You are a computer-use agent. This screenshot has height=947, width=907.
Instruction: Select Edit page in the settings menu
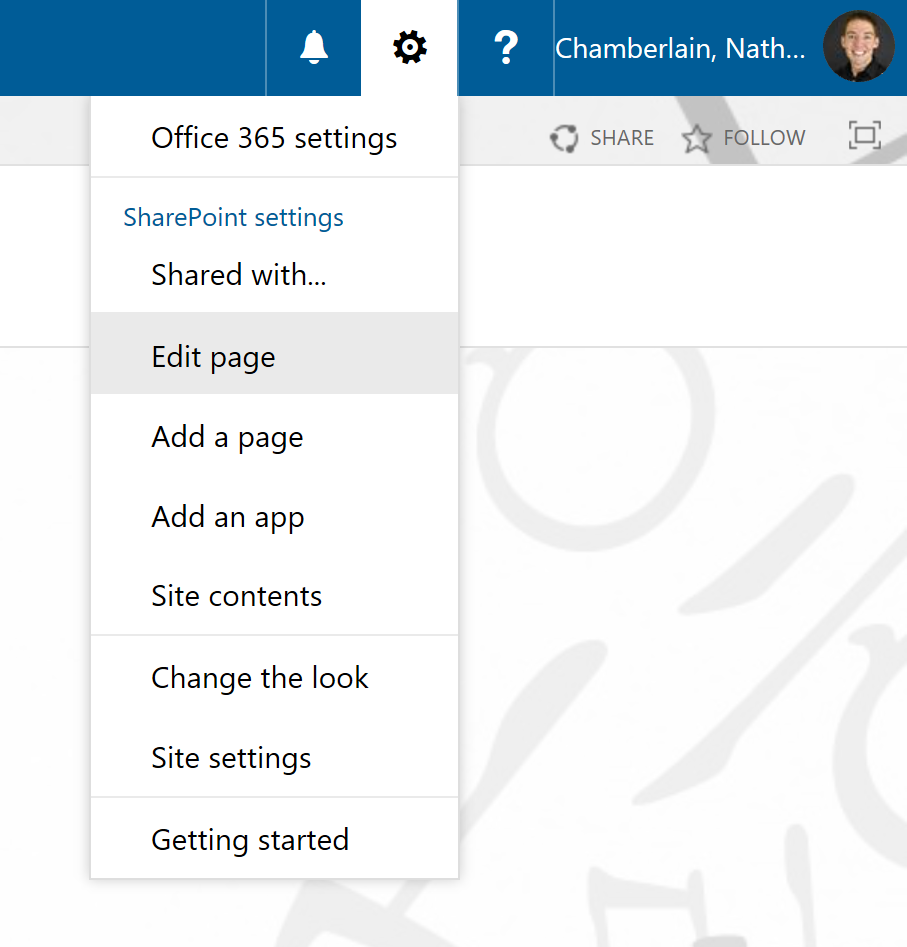coord(213,357)
